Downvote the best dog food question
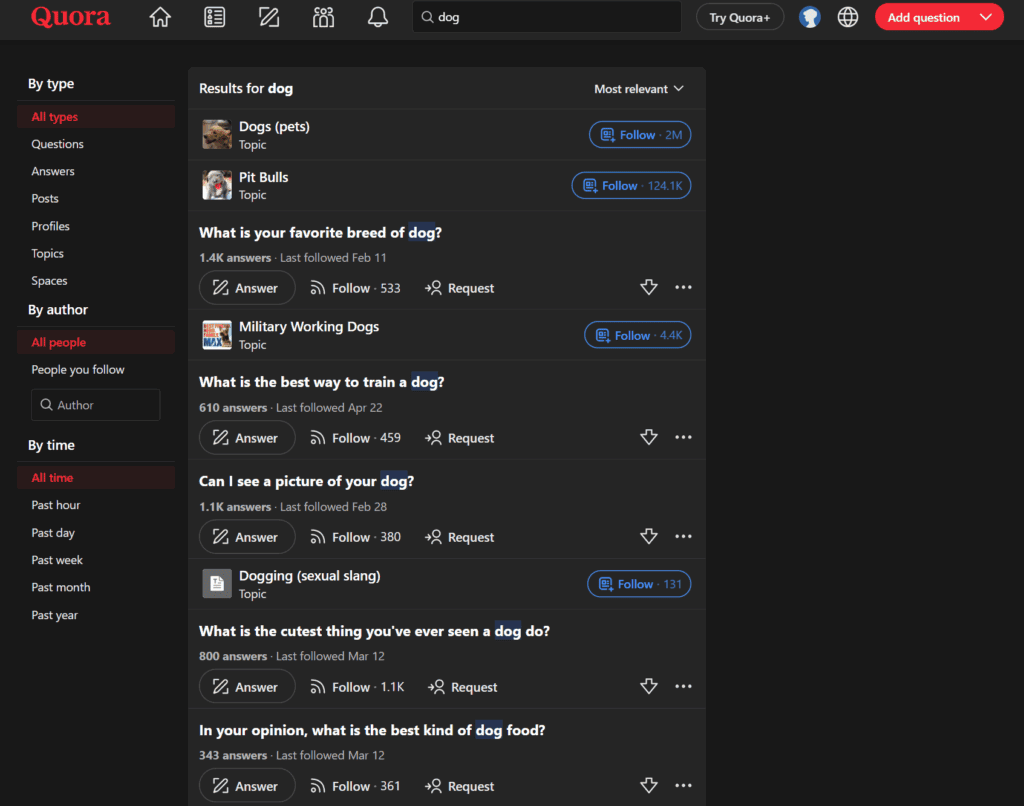 point(648,785)
